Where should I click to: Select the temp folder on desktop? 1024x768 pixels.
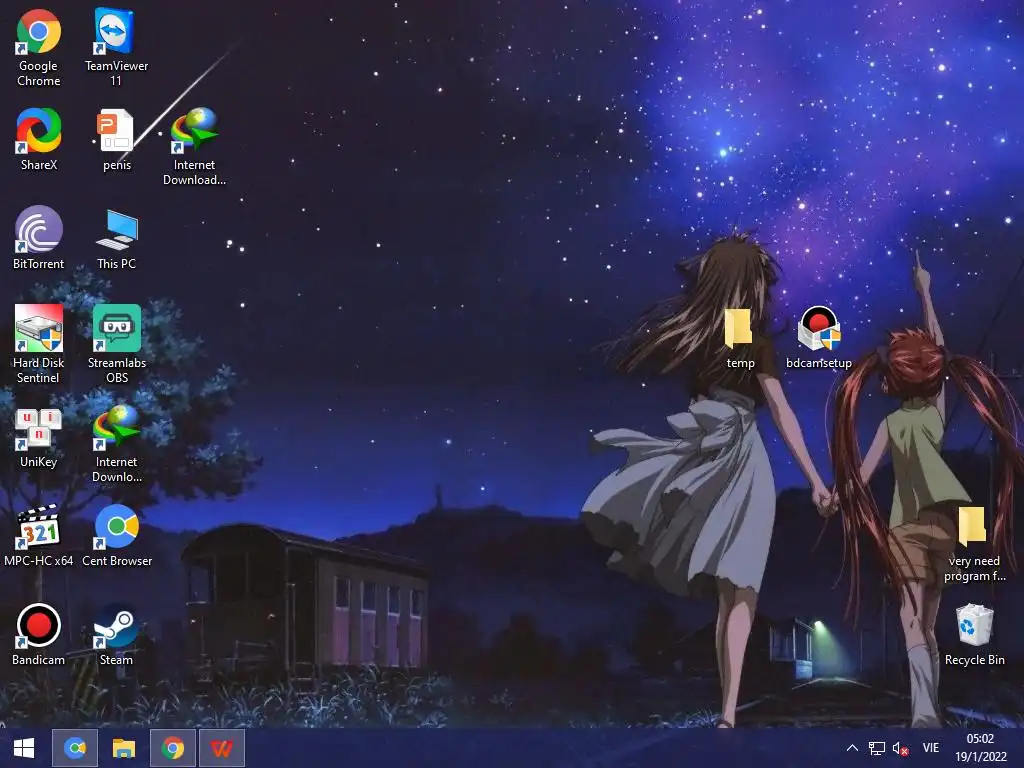pyautogui.click(x=740, y=338)
